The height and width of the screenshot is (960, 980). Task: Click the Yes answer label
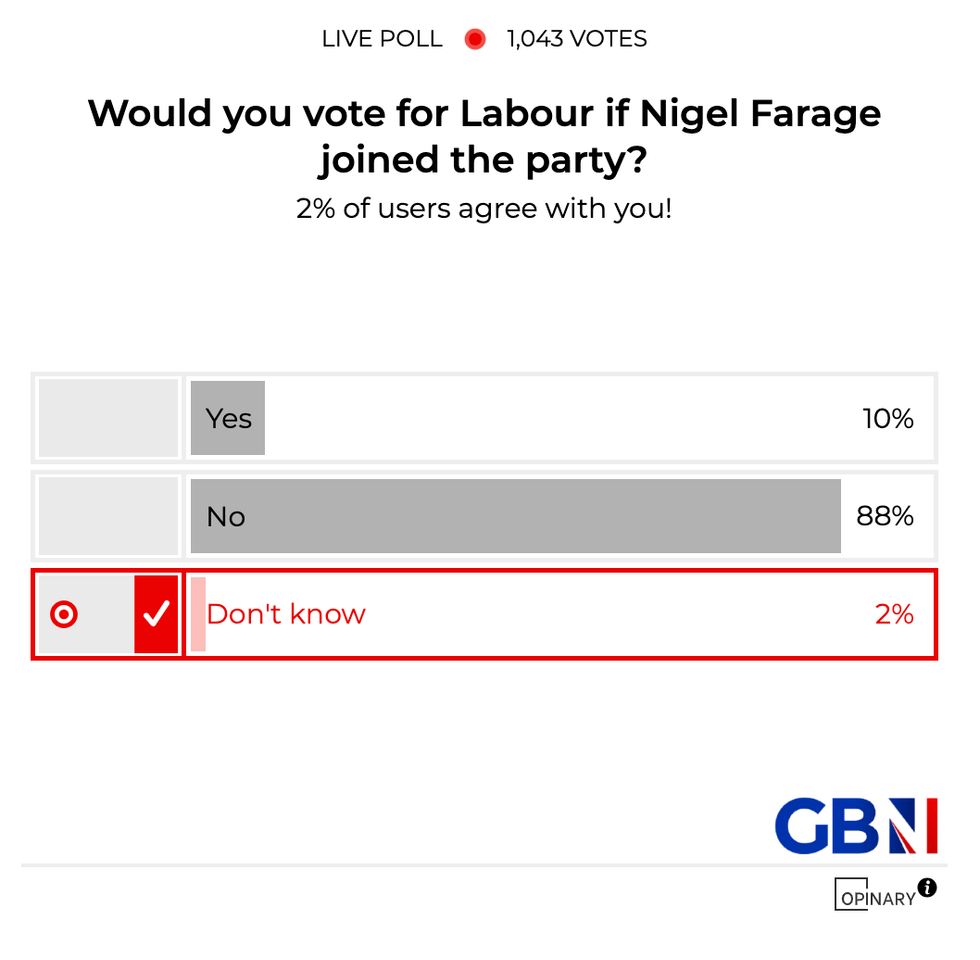point(229,418)
